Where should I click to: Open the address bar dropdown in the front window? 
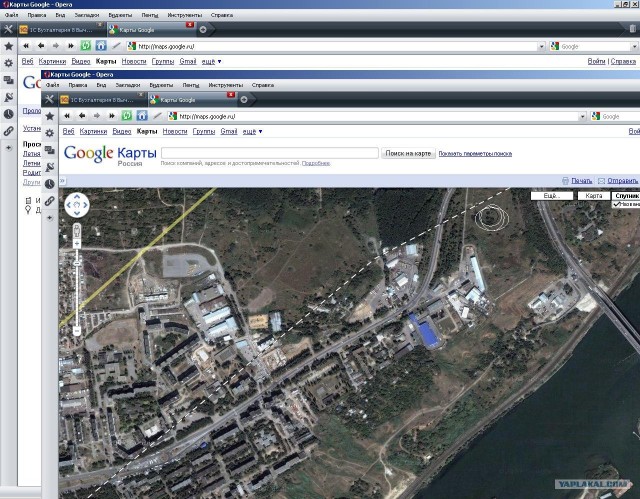582,117
